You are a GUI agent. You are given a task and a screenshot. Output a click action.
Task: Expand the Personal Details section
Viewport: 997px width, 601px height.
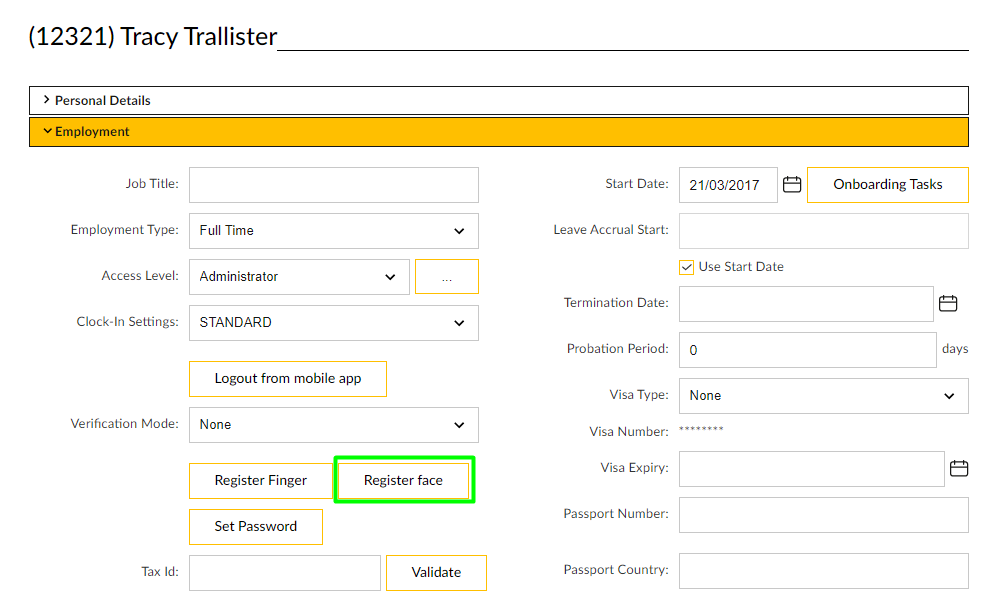pos(498,100)
